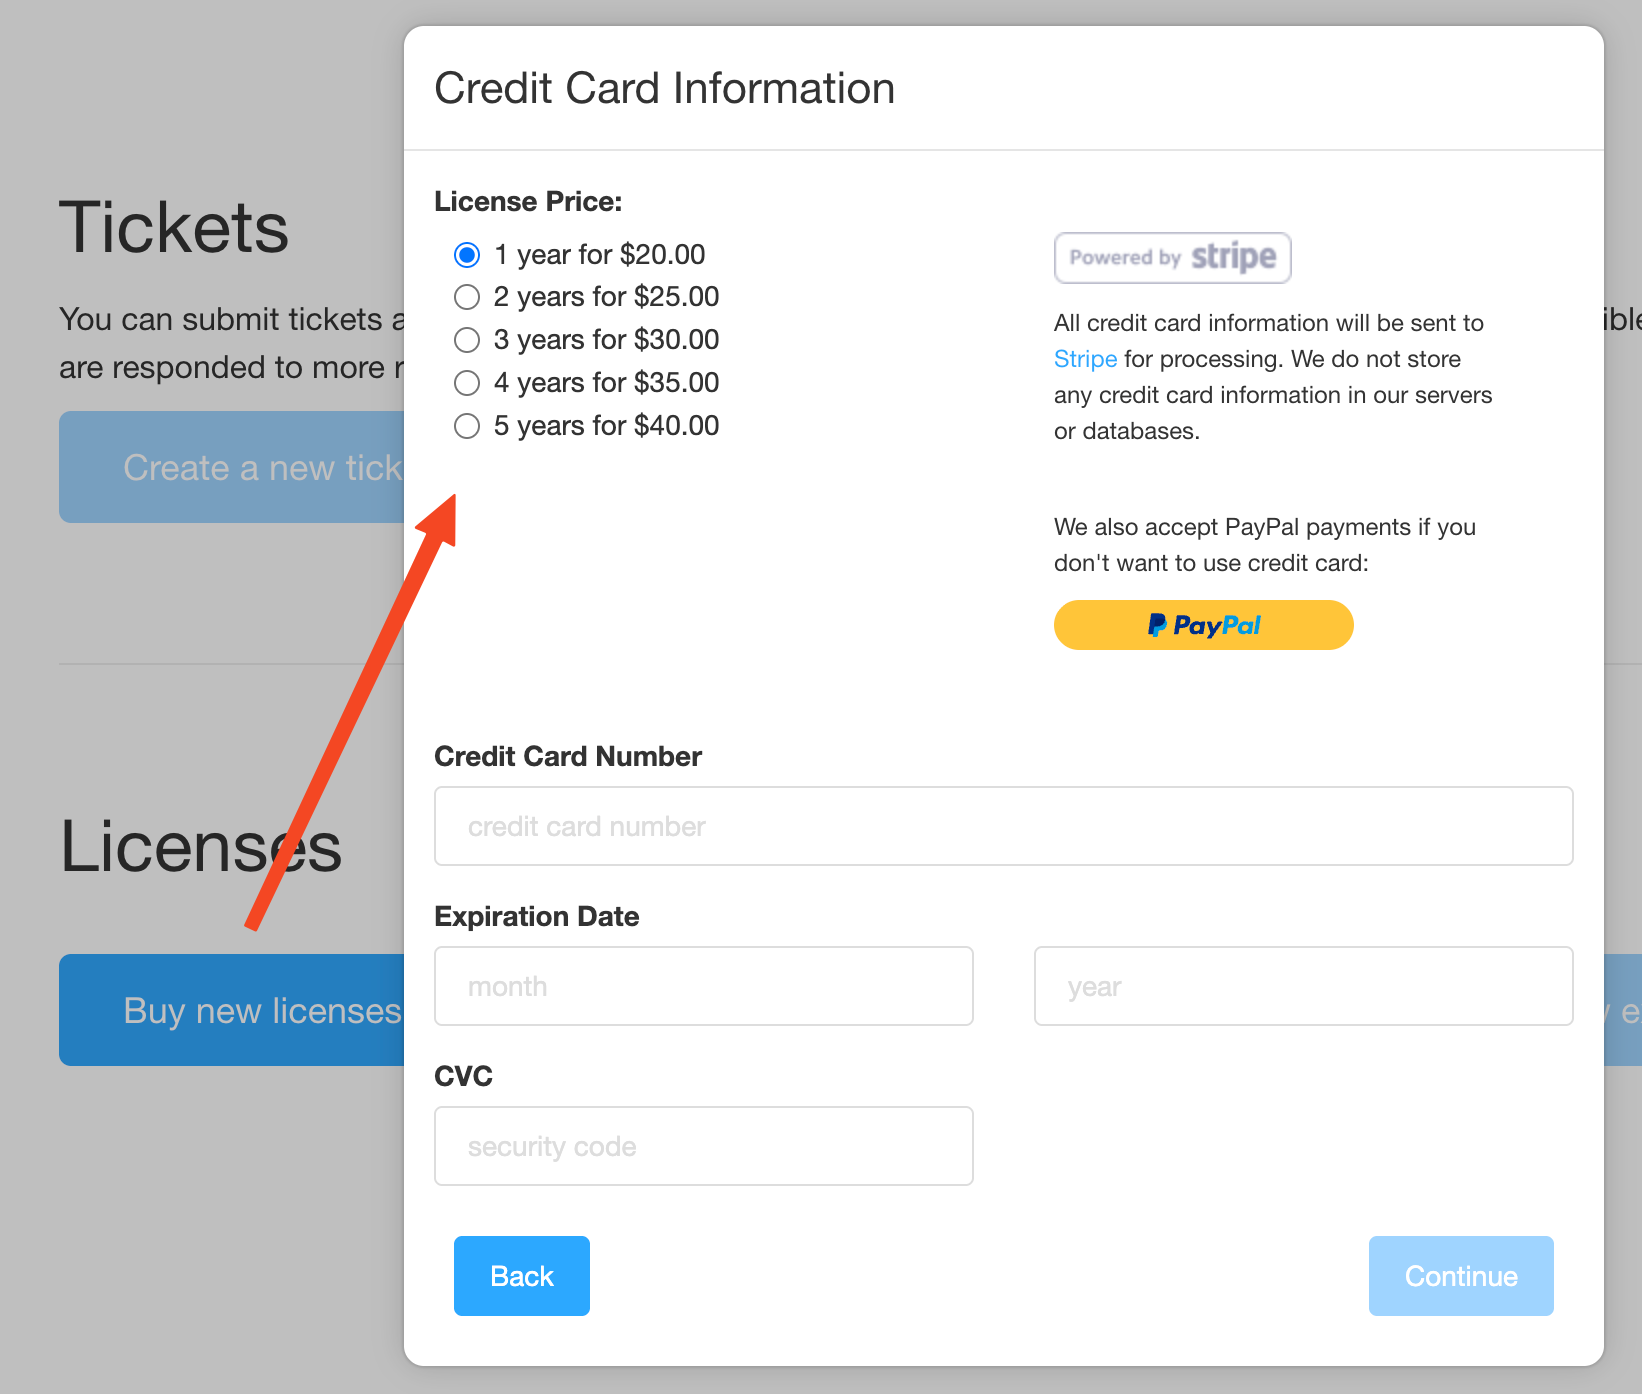
Task: Click the expiration month field
Action: [703, 986]
